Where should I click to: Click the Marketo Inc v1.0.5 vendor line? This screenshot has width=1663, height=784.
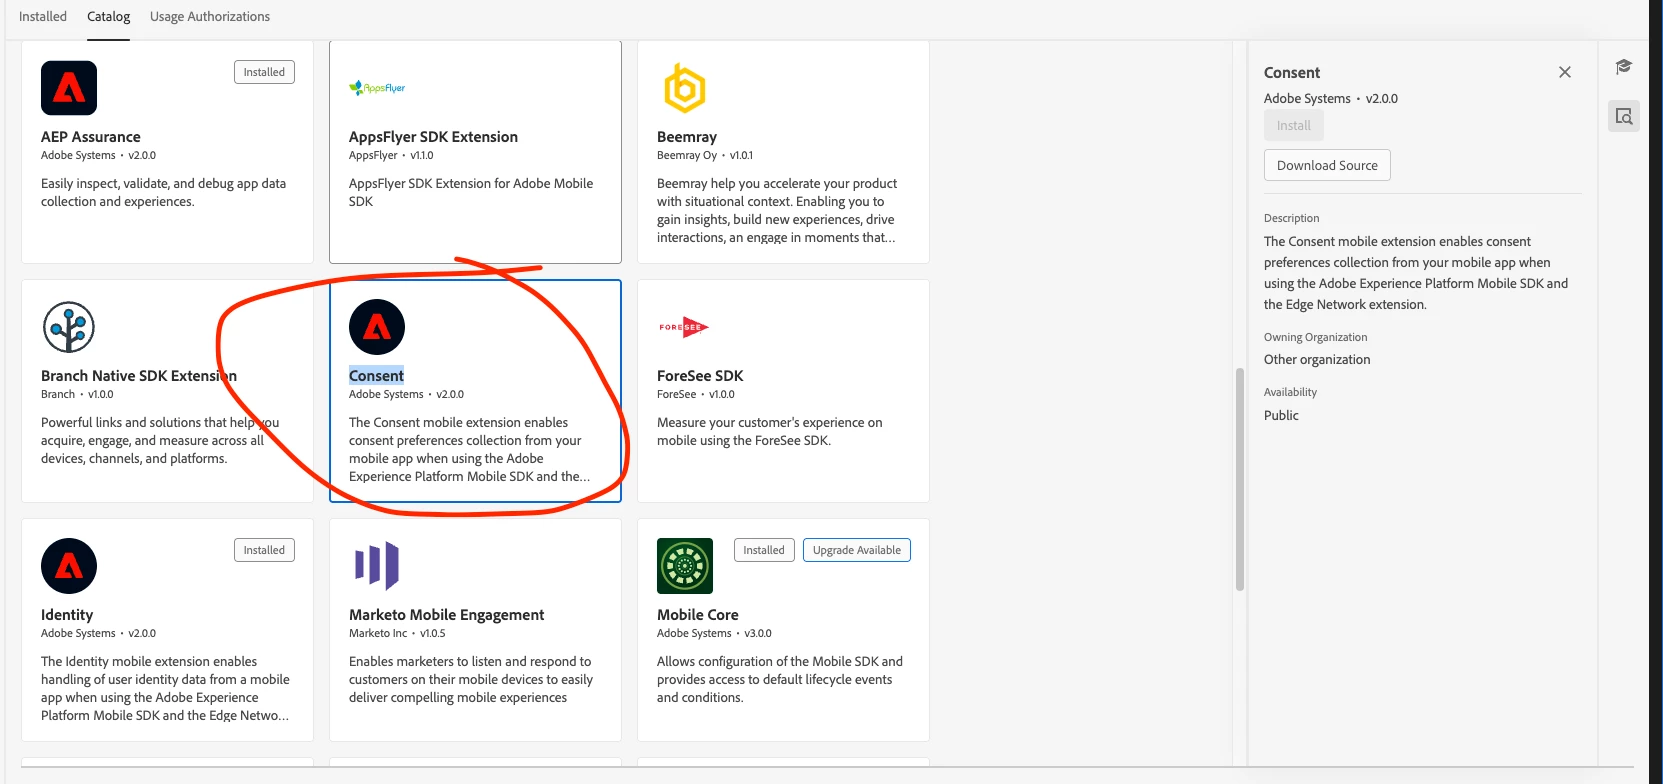(x=397, y=634)
